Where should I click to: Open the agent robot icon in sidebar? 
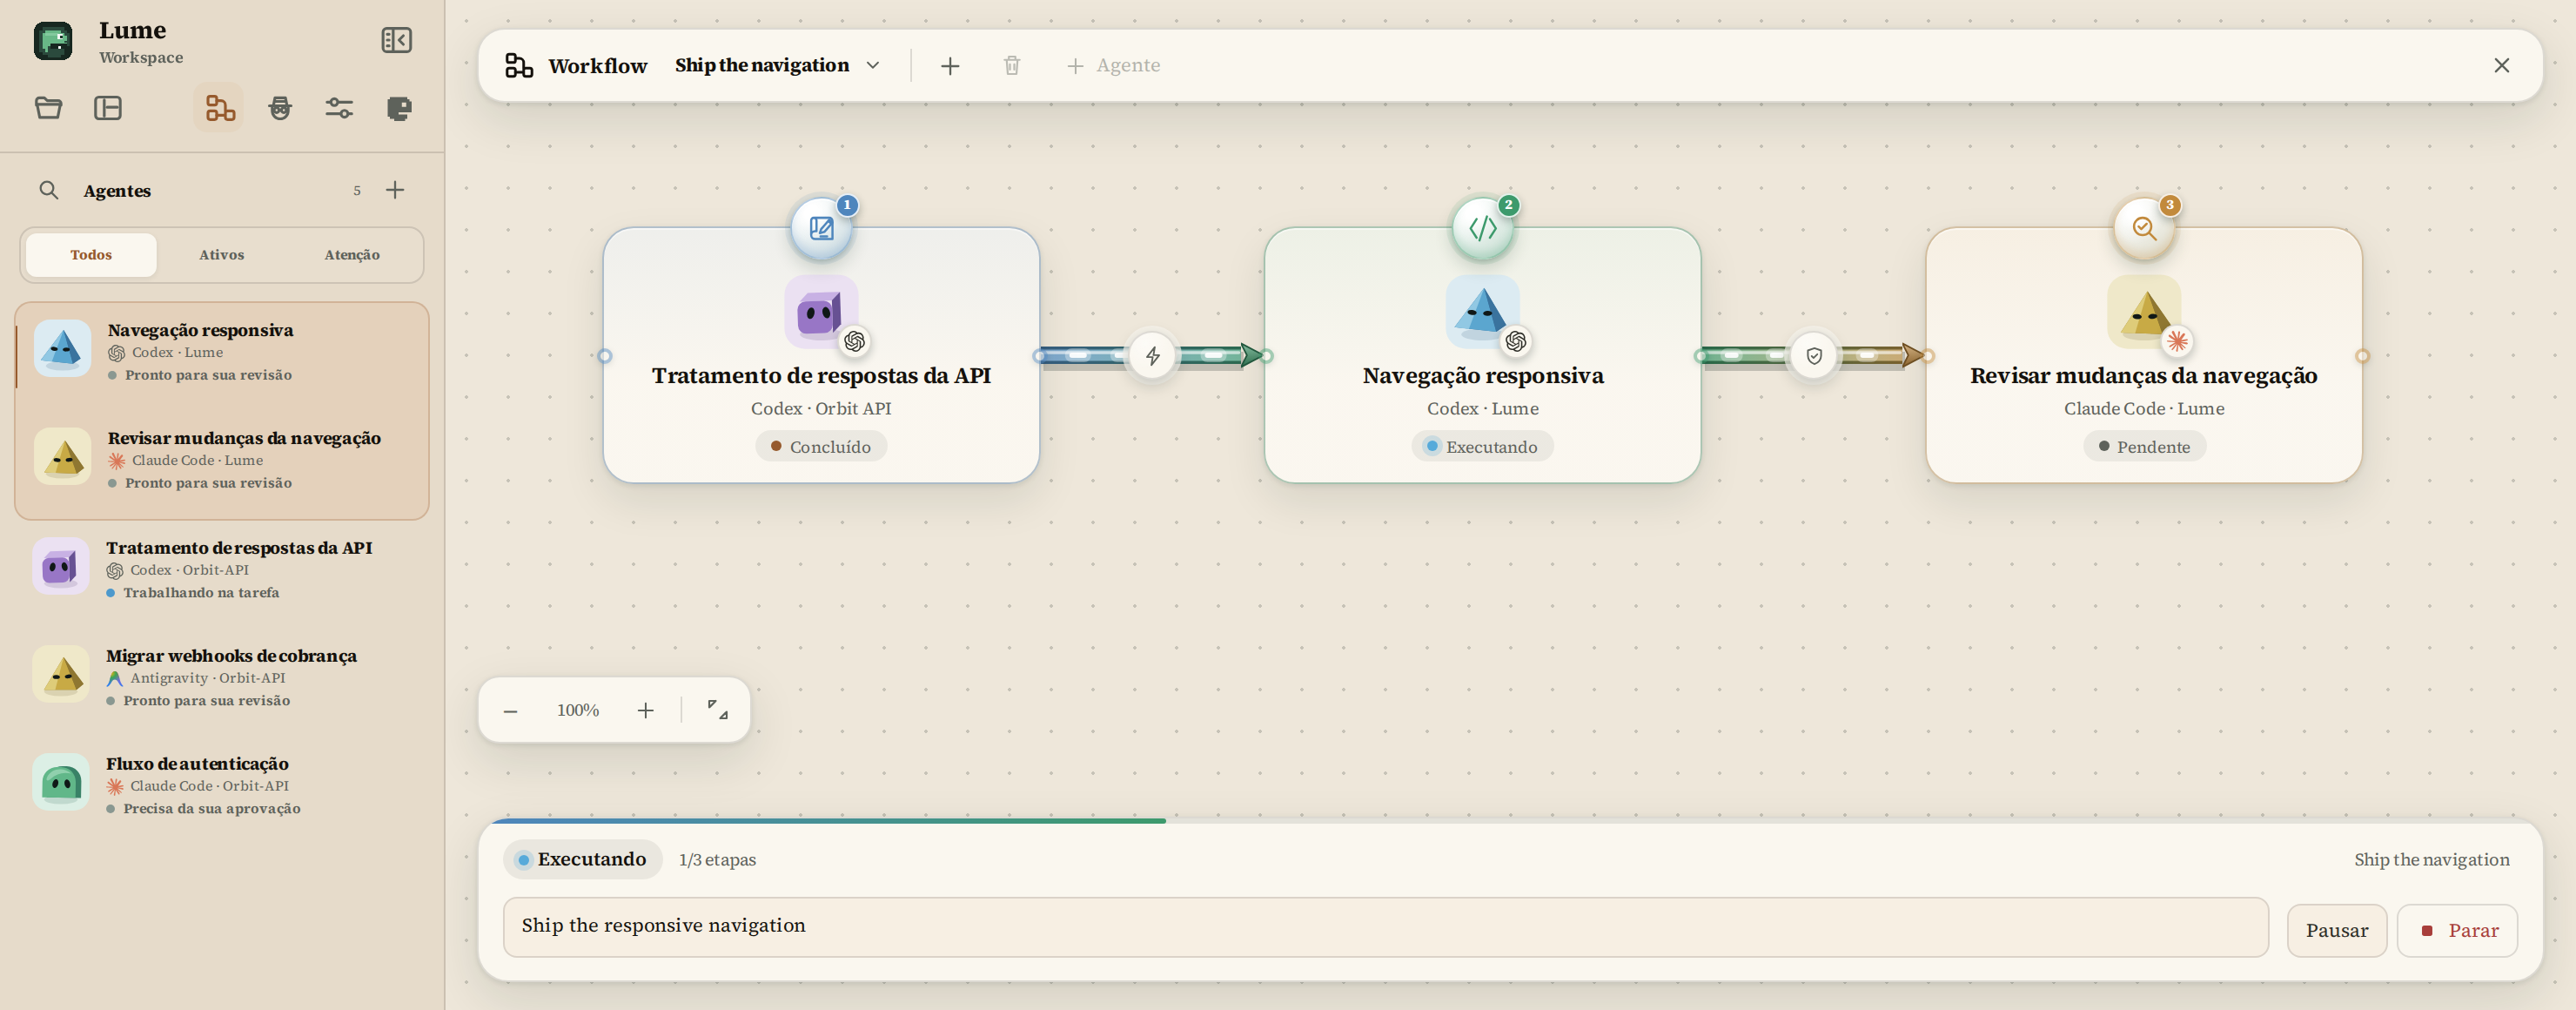pyautogui.click(x=280, y=108)
